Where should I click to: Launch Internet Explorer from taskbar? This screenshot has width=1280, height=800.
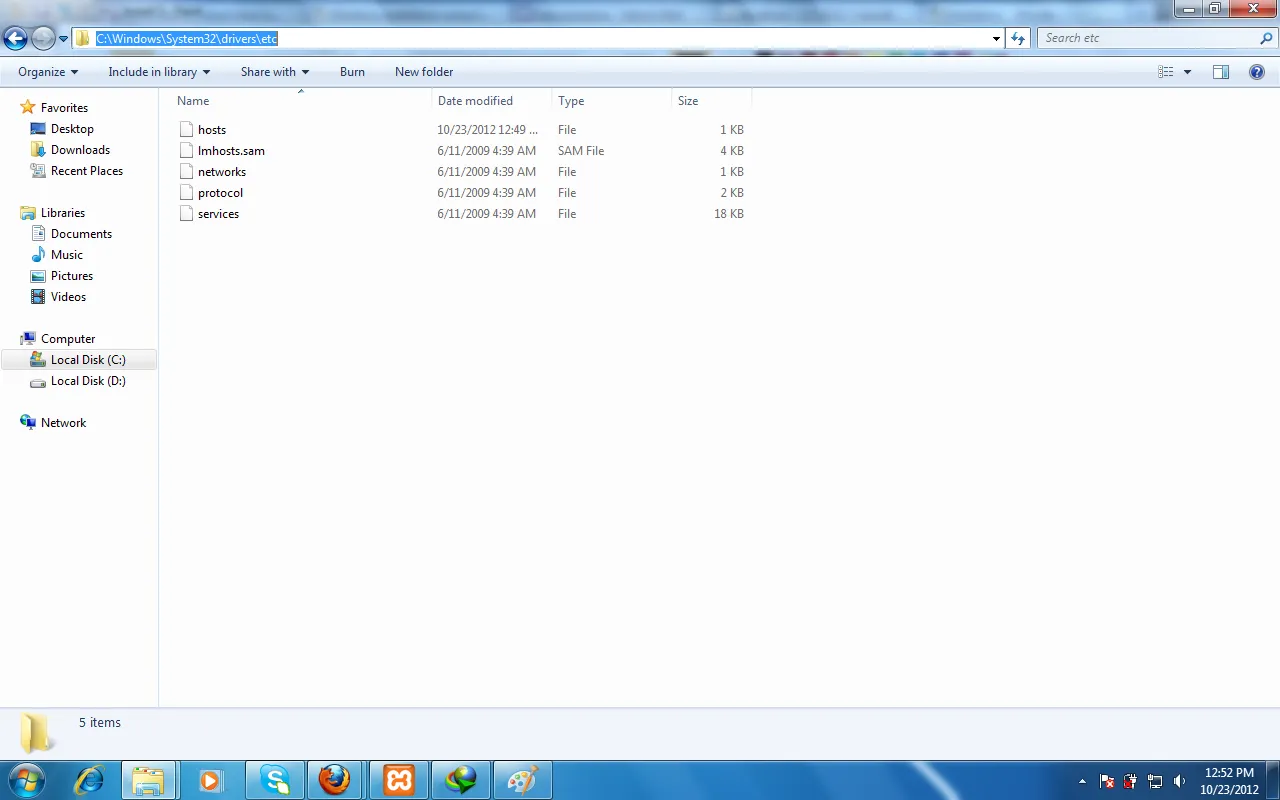(89, 780)
